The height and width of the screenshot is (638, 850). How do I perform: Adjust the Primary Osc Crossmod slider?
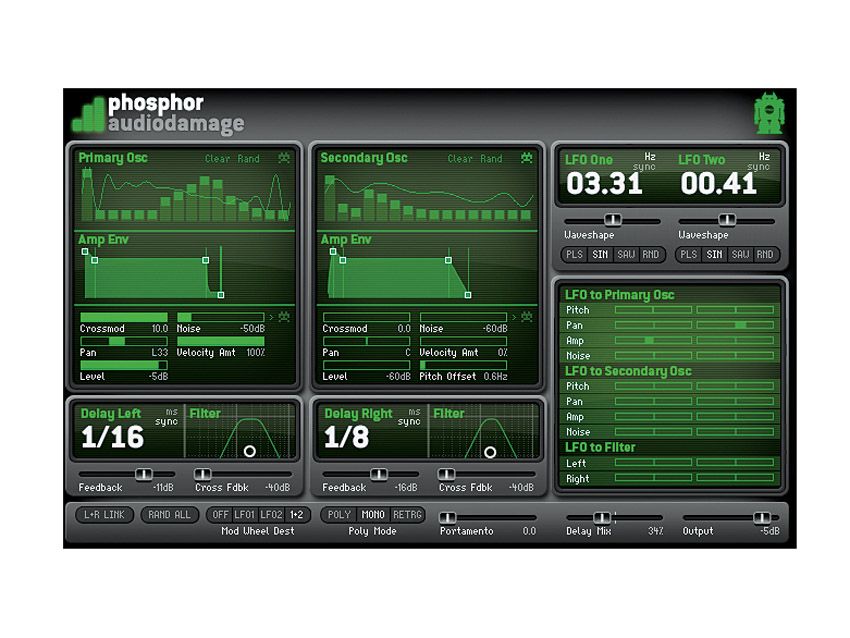[x=124, y=317]
